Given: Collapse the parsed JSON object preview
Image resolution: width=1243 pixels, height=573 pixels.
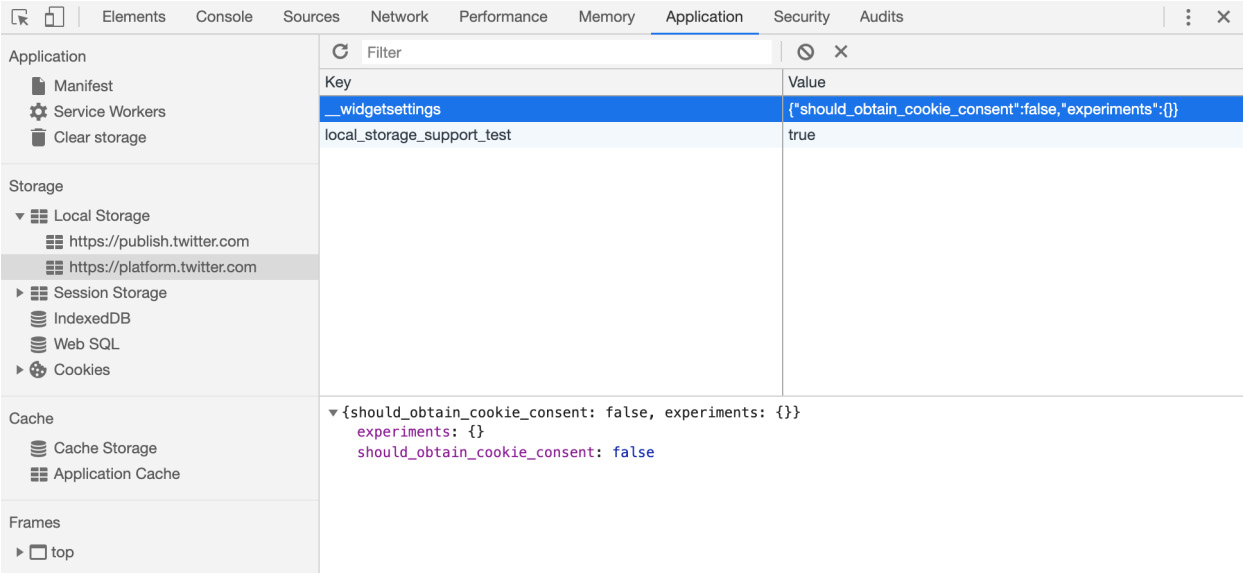Looking at the screenshot, I should 333,412.
